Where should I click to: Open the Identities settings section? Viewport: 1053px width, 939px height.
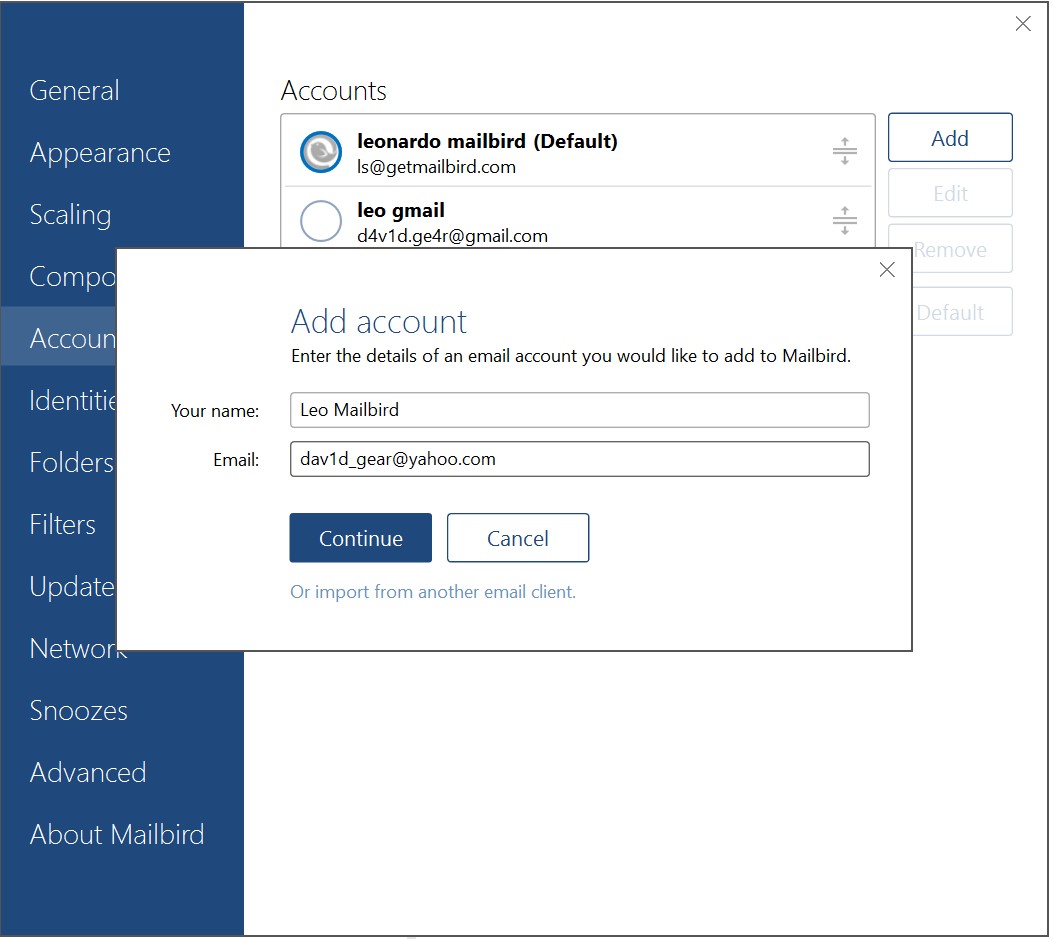pyautogui.click(x=73, y=401)
